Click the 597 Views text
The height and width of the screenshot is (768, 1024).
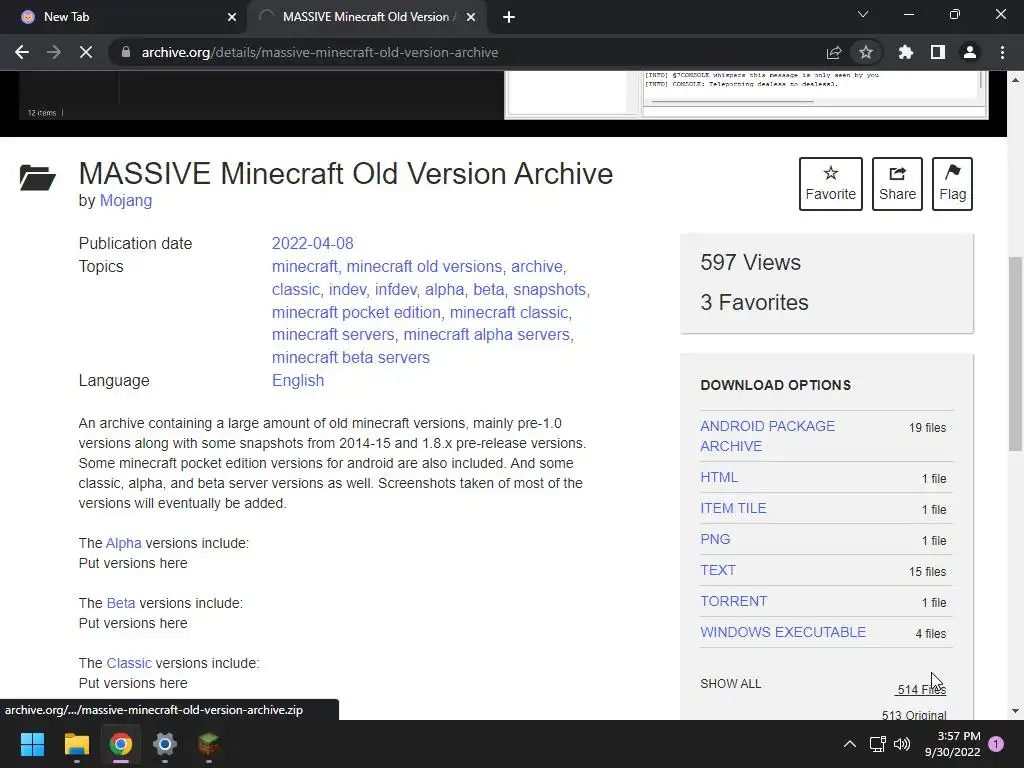tap(750, 263)
